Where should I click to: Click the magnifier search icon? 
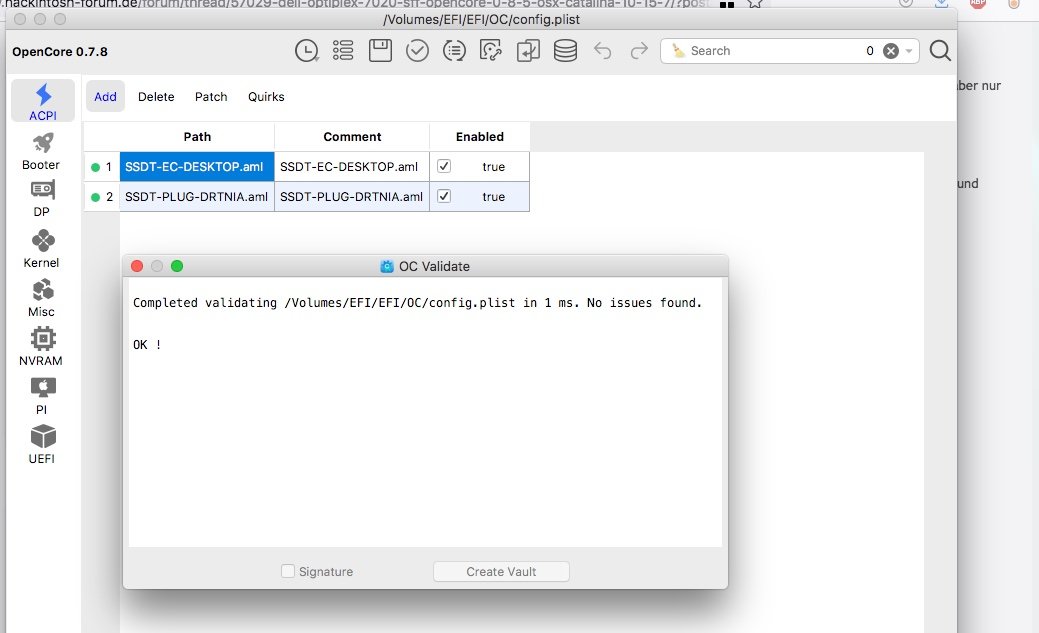(940, 51)
